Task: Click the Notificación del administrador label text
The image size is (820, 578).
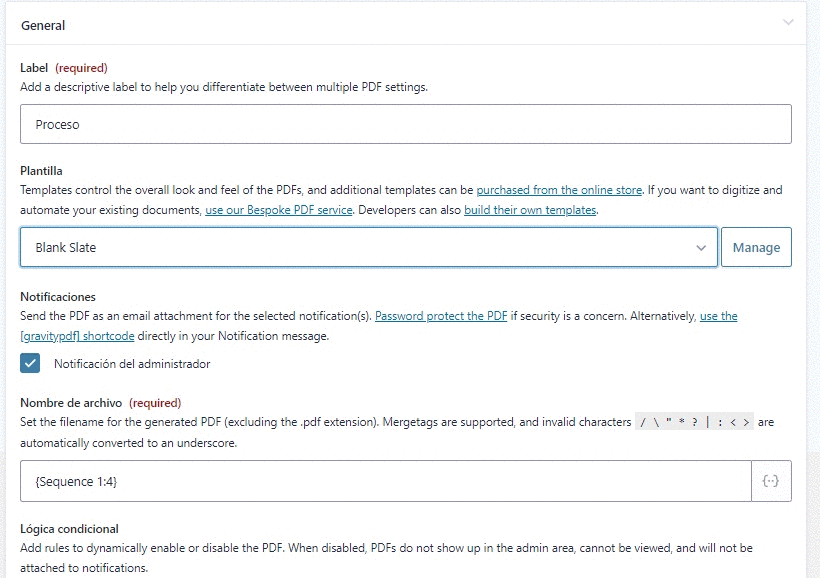Action: [132, 364]
